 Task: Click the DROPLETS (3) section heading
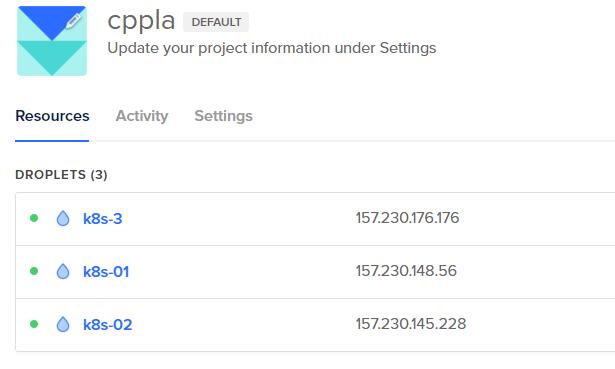(61, 175)
